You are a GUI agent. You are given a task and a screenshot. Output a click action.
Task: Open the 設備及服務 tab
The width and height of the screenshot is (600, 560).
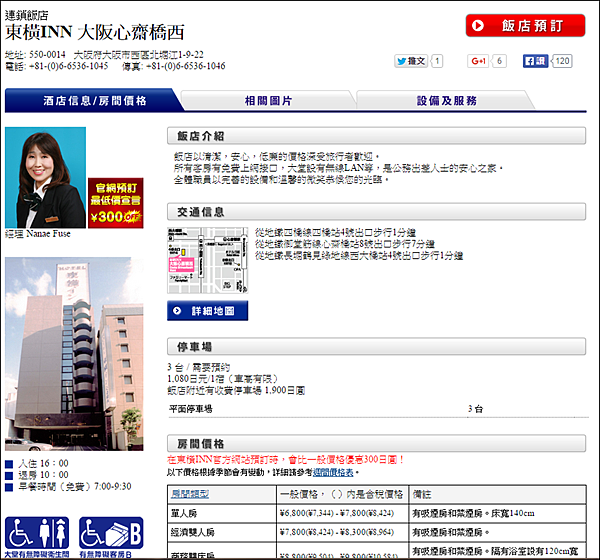pyautogui.click(x=446, y=101)
